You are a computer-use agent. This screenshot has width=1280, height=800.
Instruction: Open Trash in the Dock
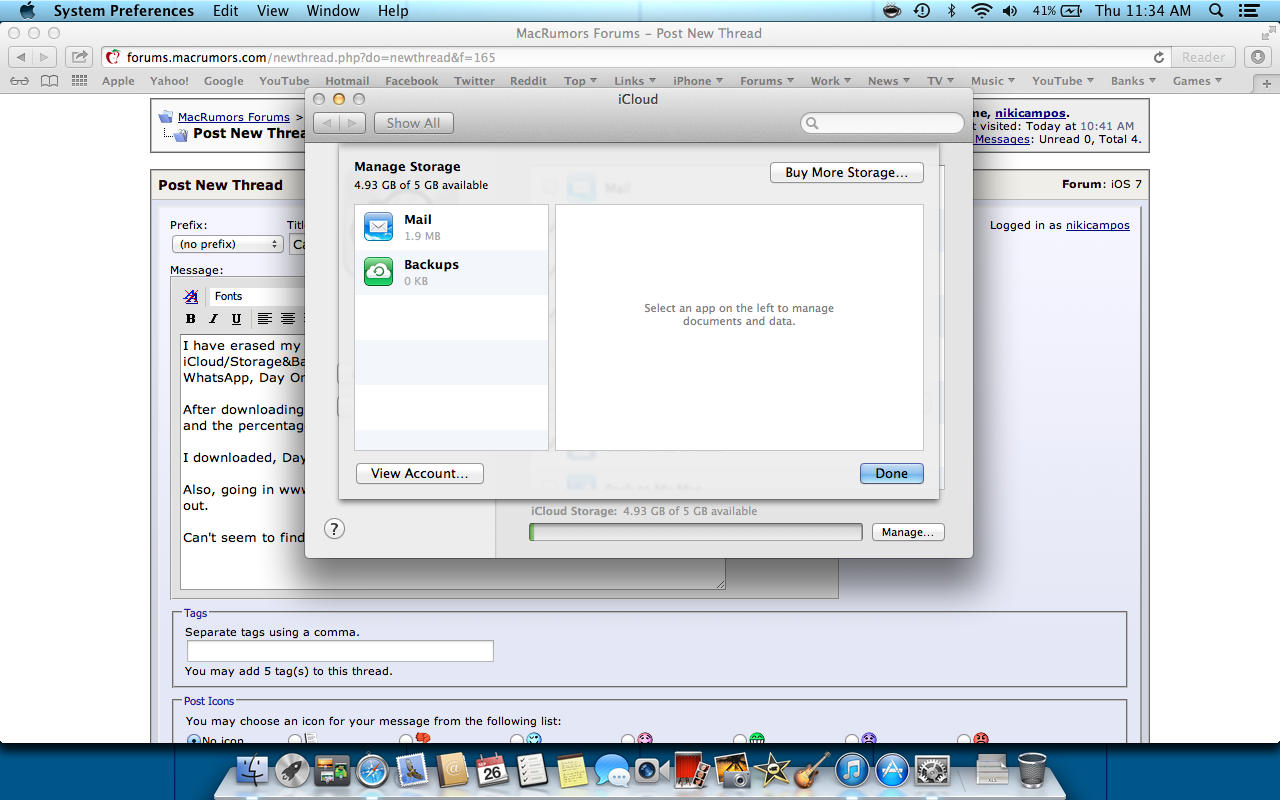pos(1031,771)
